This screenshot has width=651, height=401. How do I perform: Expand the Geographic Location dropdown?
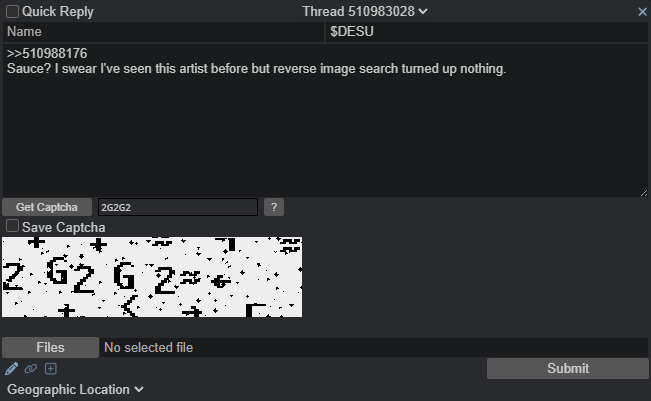pos(75,389)
